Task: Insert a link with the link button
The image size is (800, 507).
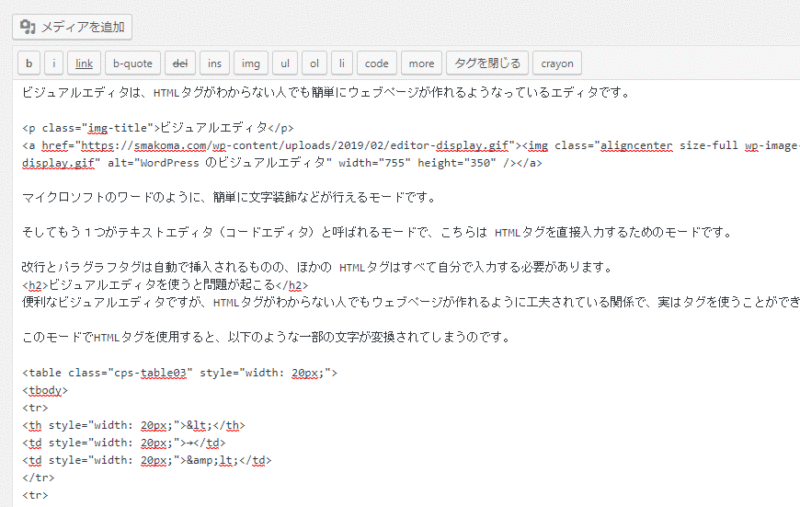Action: pyautogui.click(x=84, y=63)
